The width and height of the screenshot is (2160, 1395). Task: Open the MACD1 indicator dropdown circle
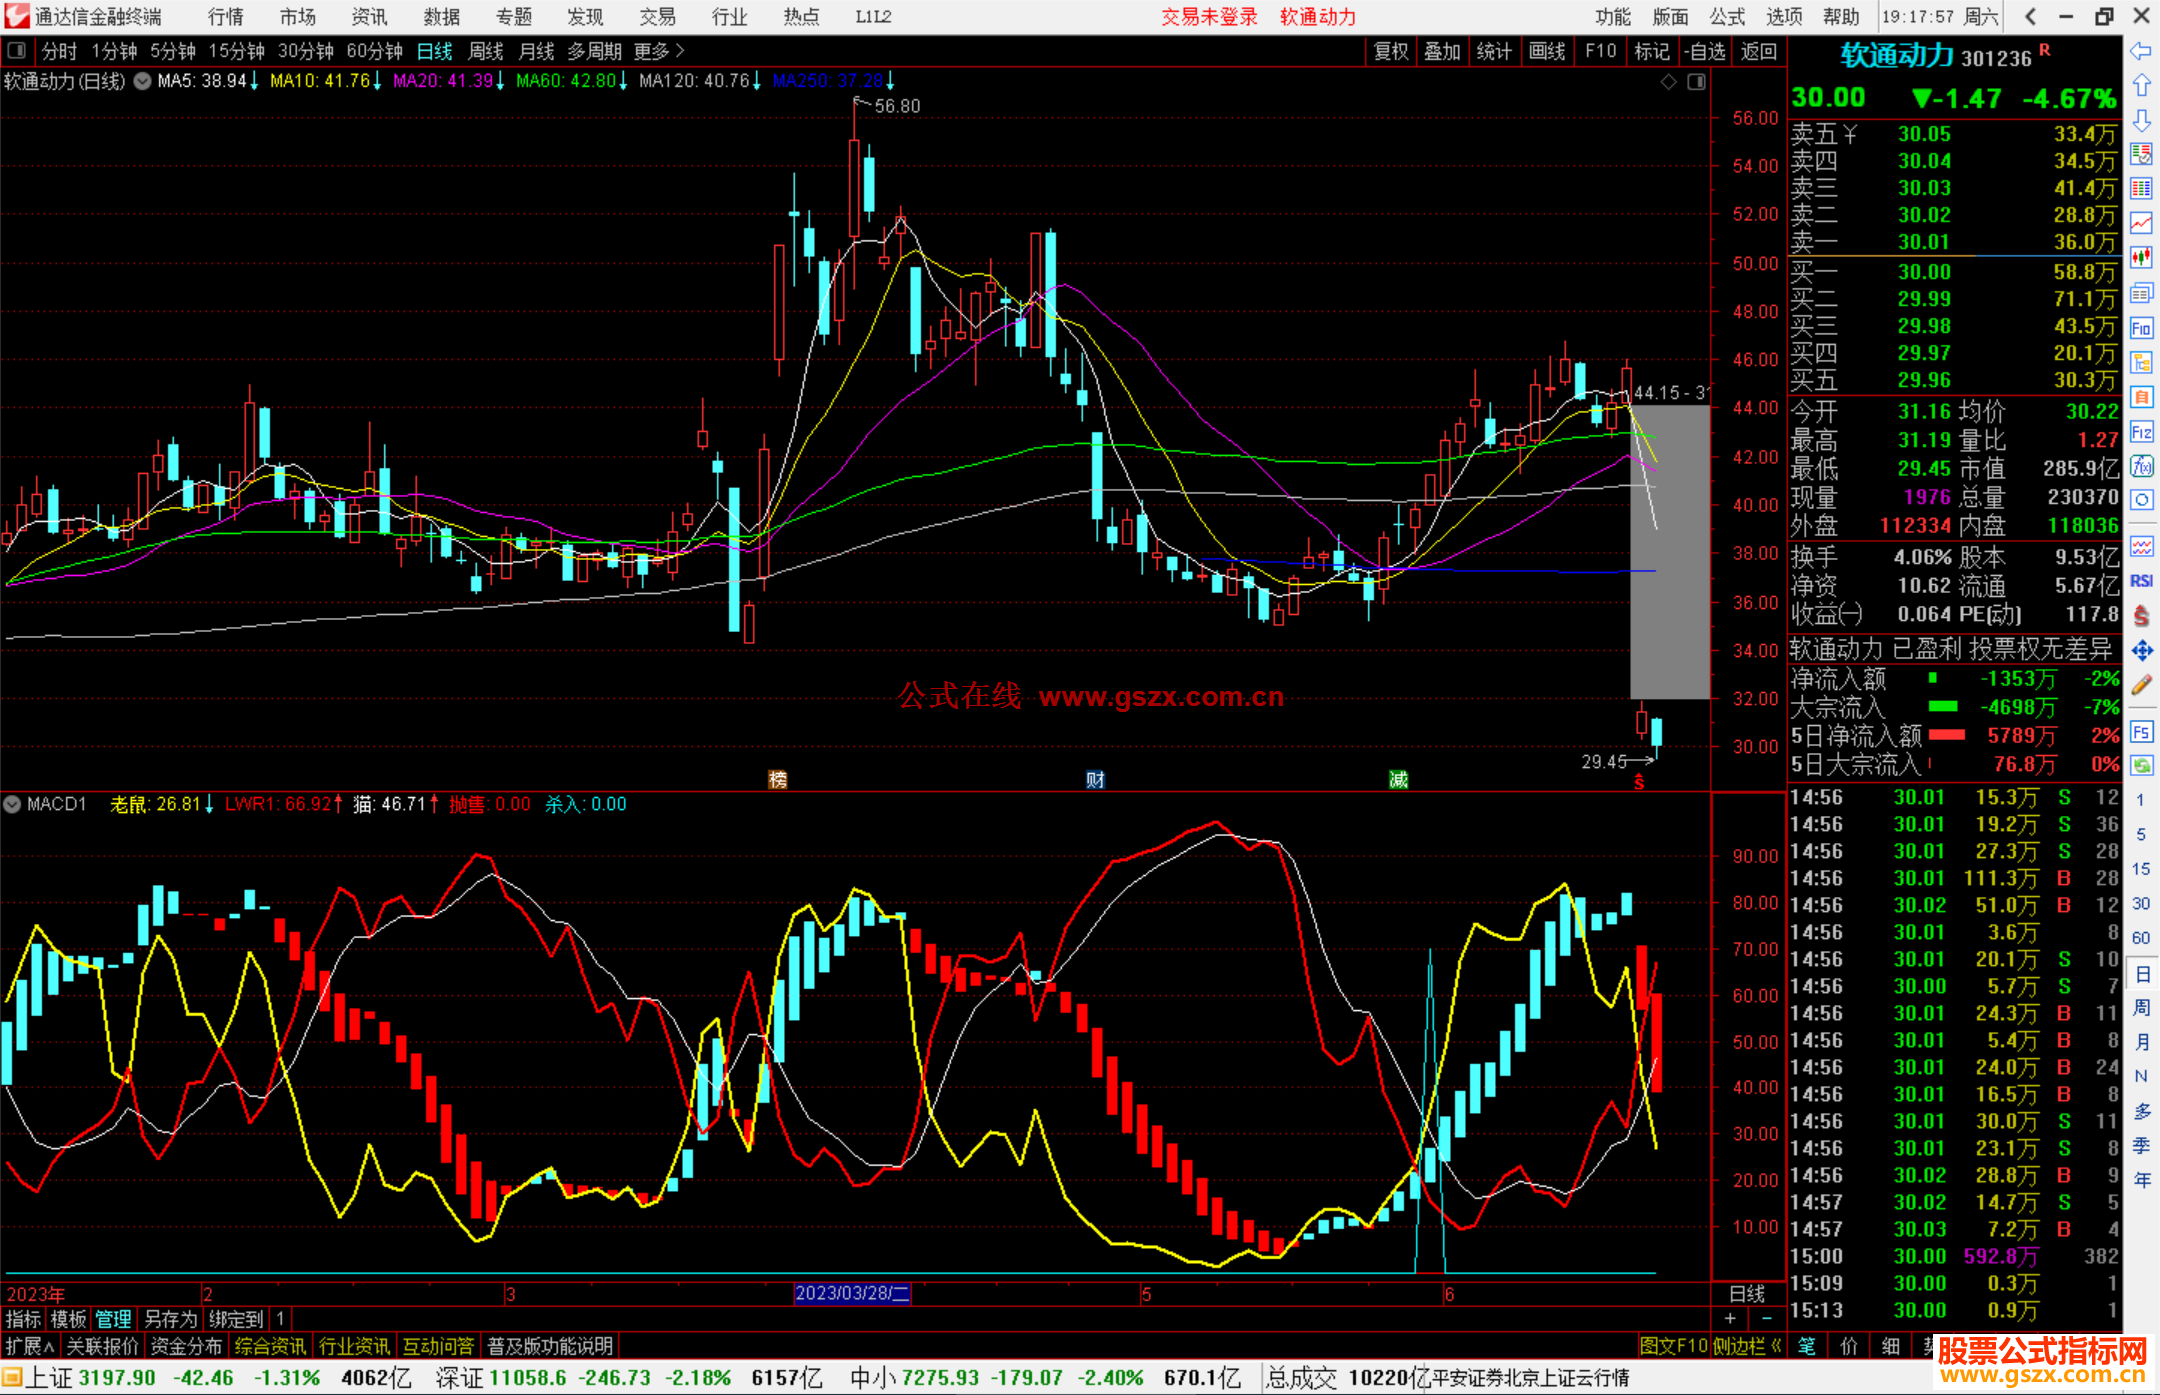coord(13,804)
